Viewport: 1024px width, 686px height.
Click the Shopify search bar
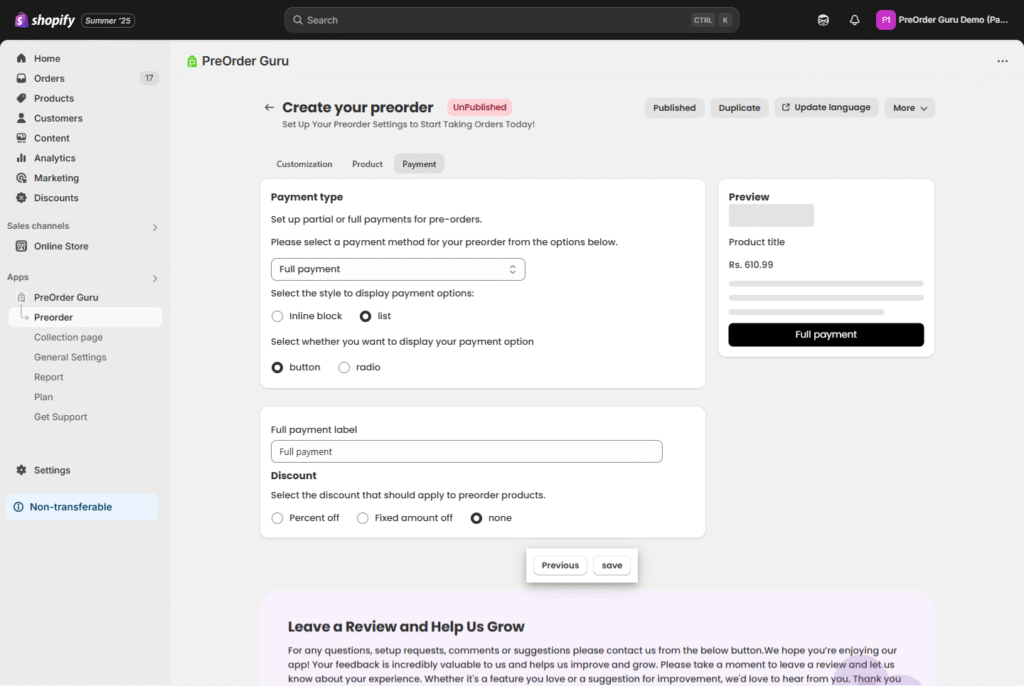click(511, 20)
